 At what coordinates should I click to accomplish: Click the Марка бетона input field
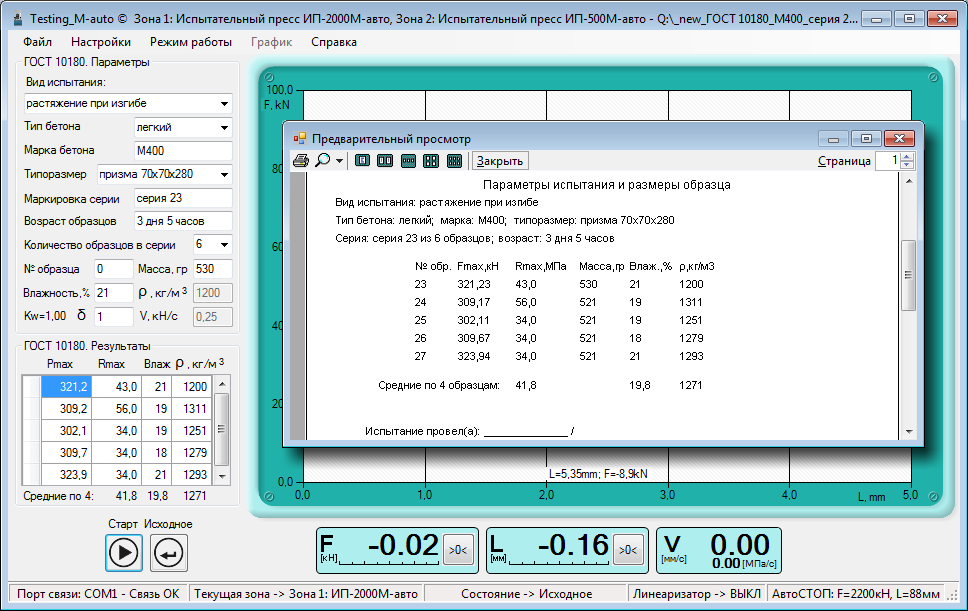182,151
